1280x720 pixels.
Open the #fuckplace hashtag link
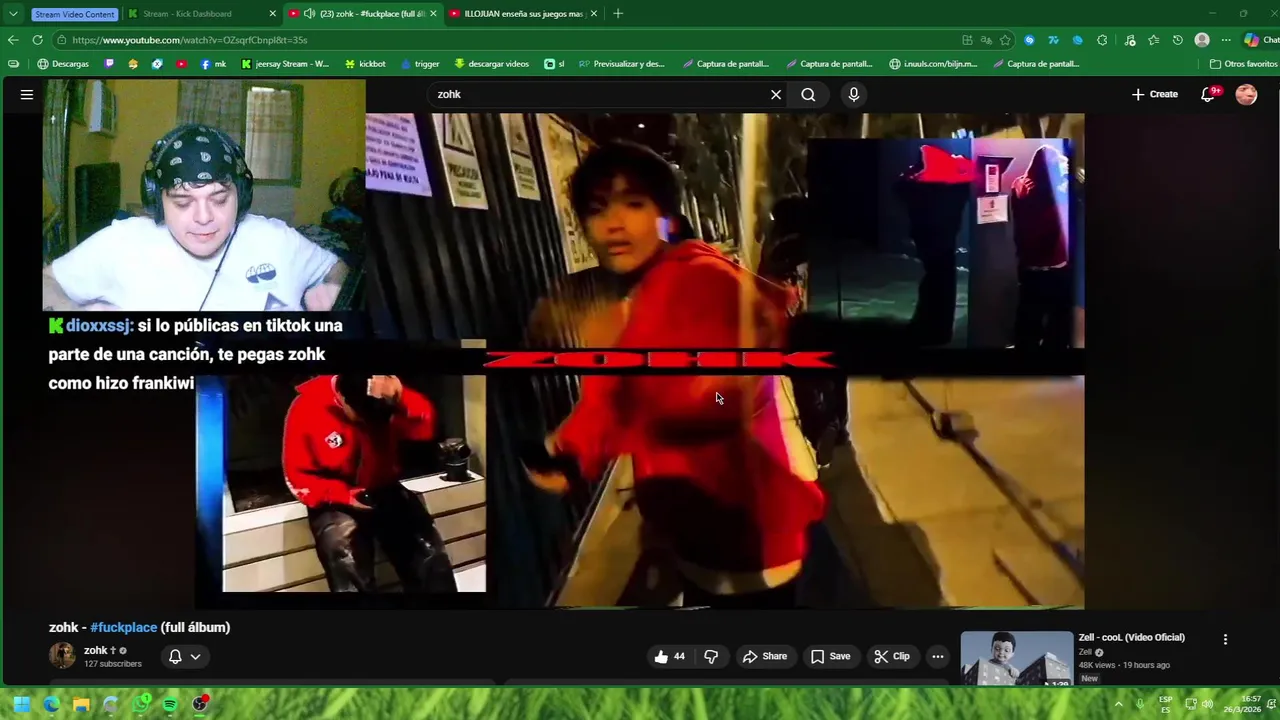[124, 627]
